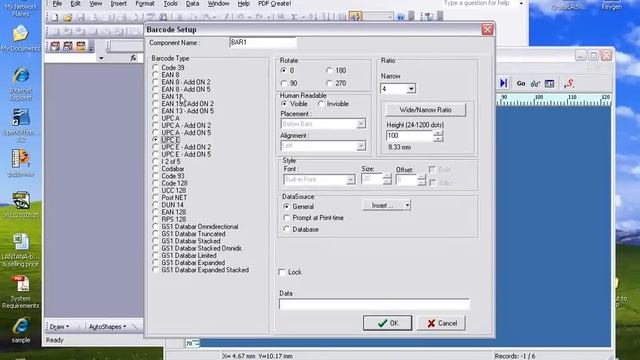Open the Data menu
The image size is (640, 360).
(192, 4)
